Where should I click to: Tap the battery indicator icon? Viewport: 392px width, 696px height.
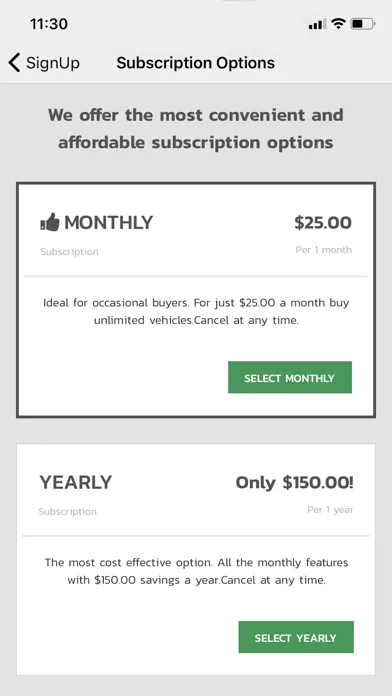point(363,24)
